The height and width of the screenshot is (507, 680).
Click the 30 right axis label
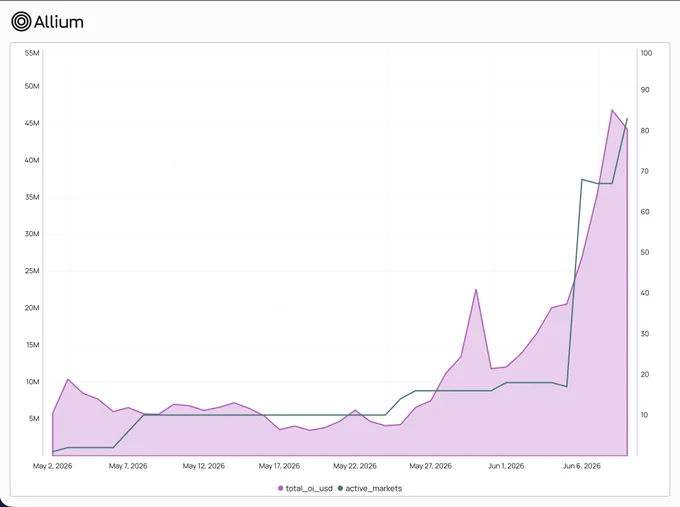tap(645, 334)
